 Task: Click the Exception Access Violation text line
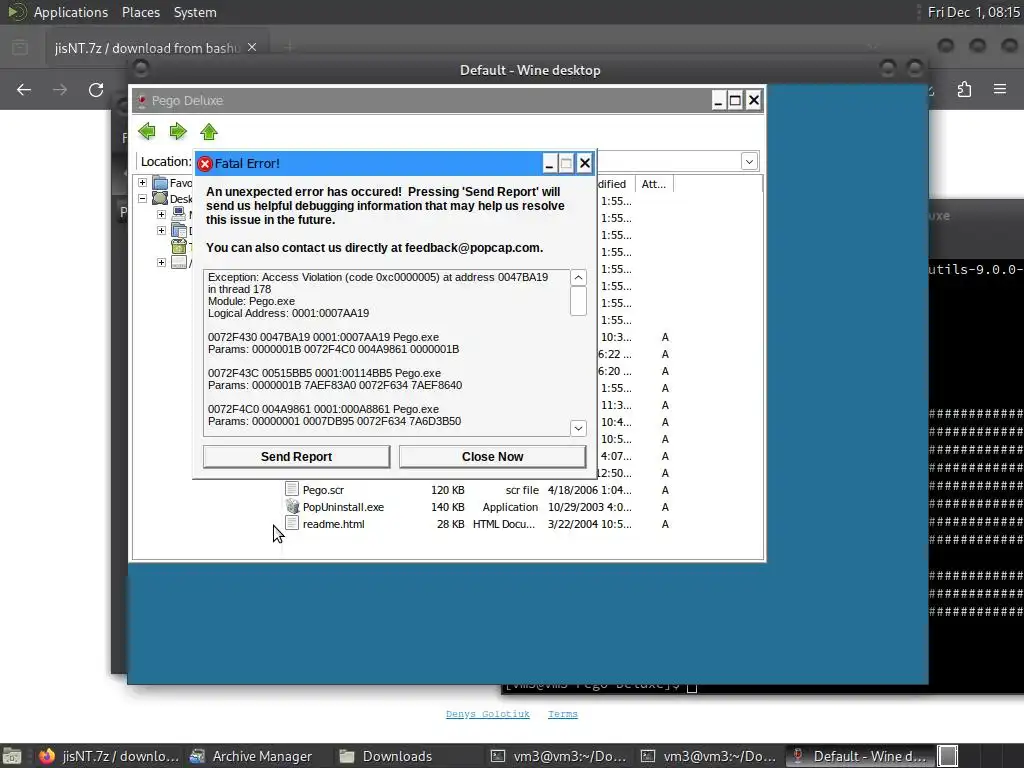click(377, 277)
